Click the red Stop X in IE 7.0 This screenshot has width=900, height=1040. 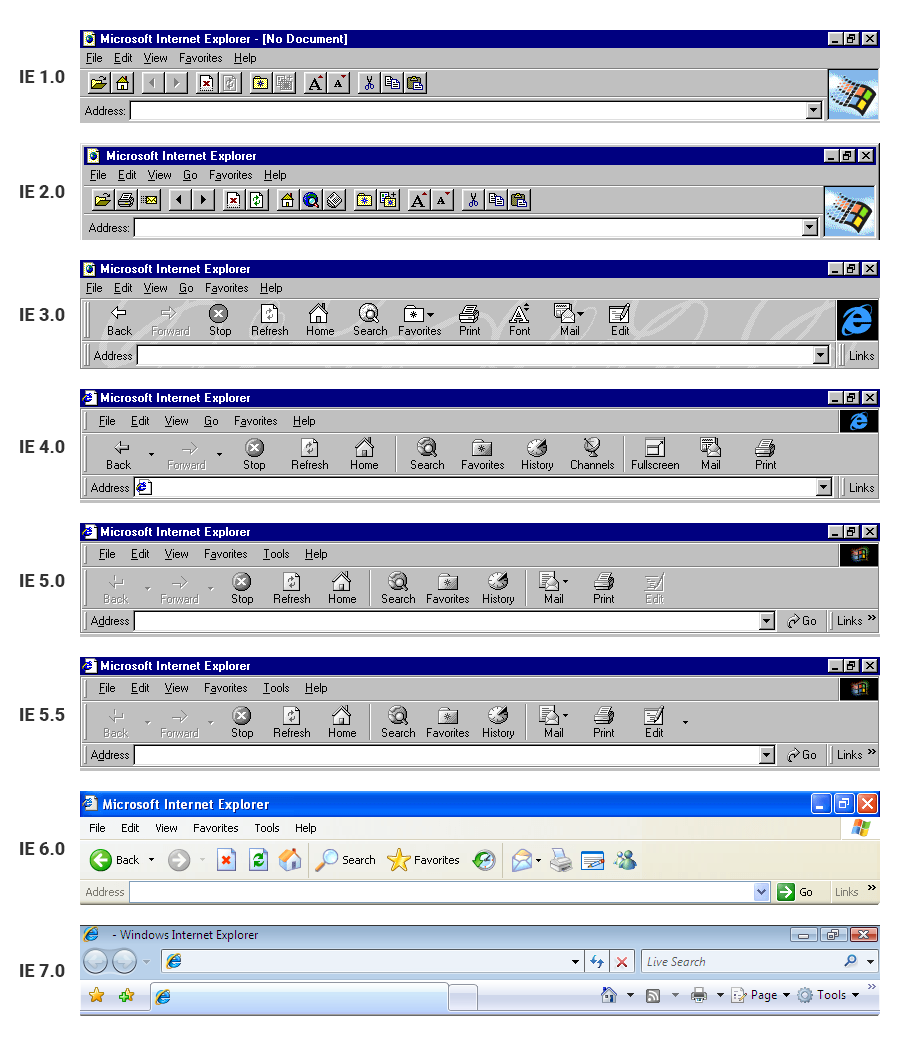click(621, 962)
